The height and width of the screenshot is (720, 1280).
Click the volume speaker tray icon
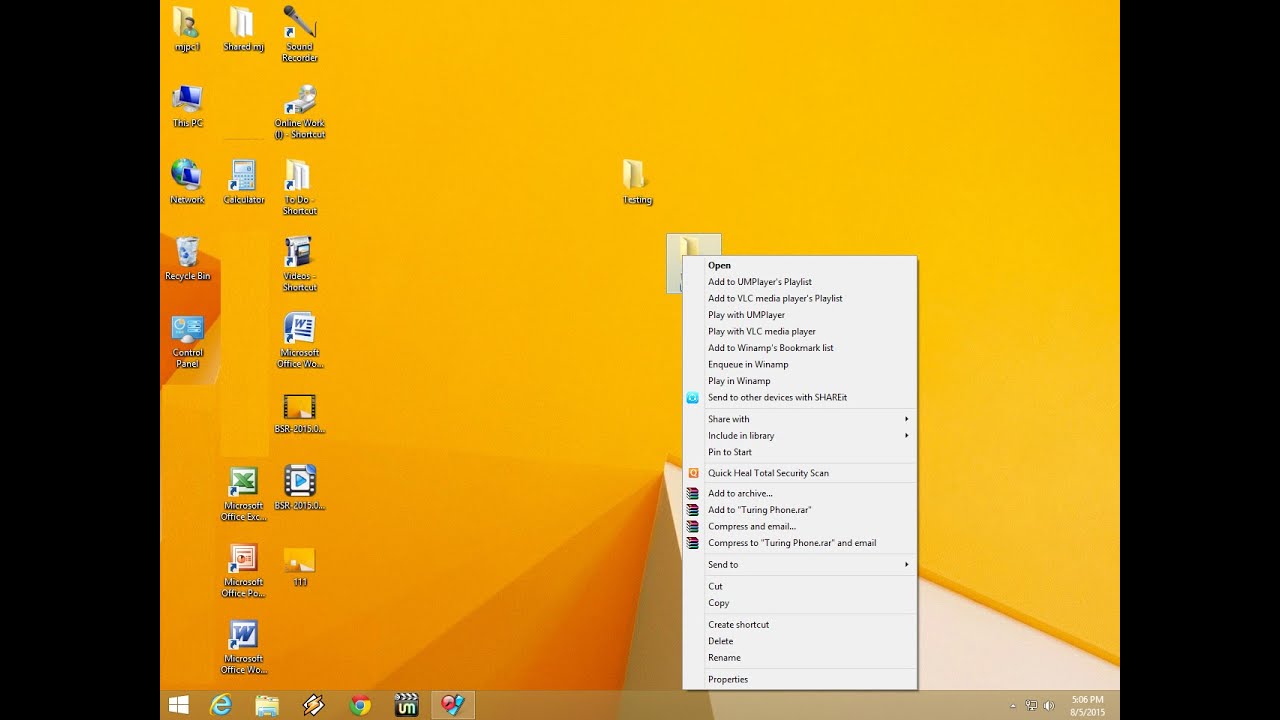pyautogui.click(x=1049, y=706)
